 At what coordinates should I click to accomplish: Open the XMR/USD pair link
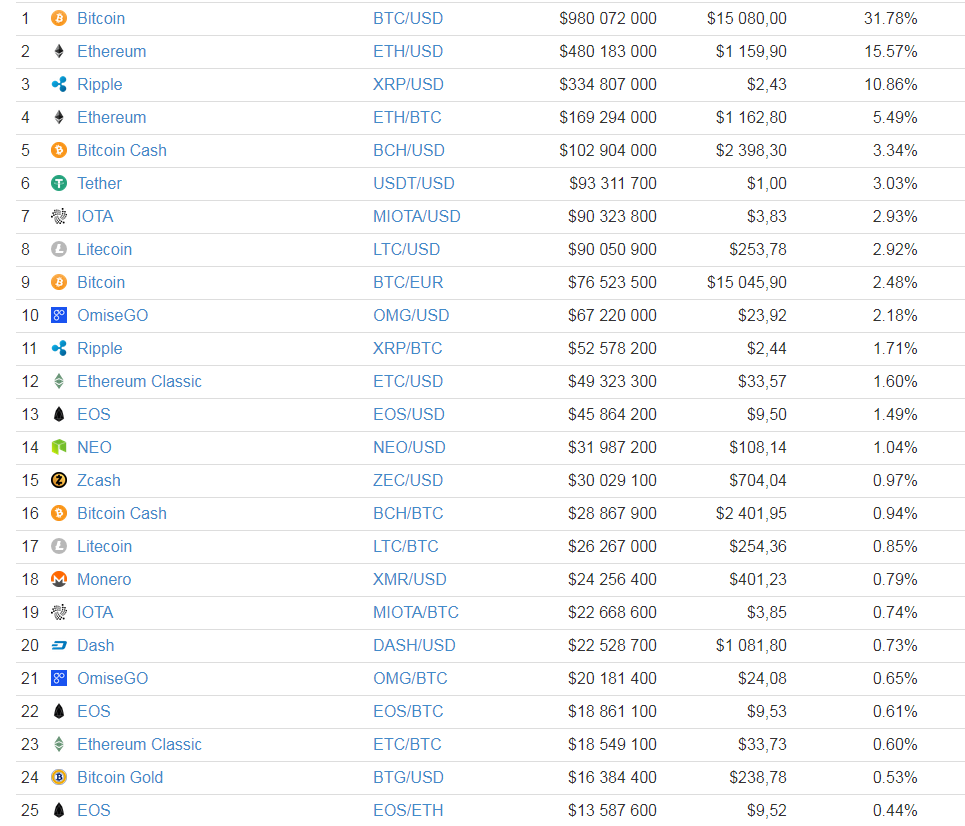click(x=410, y=579)
